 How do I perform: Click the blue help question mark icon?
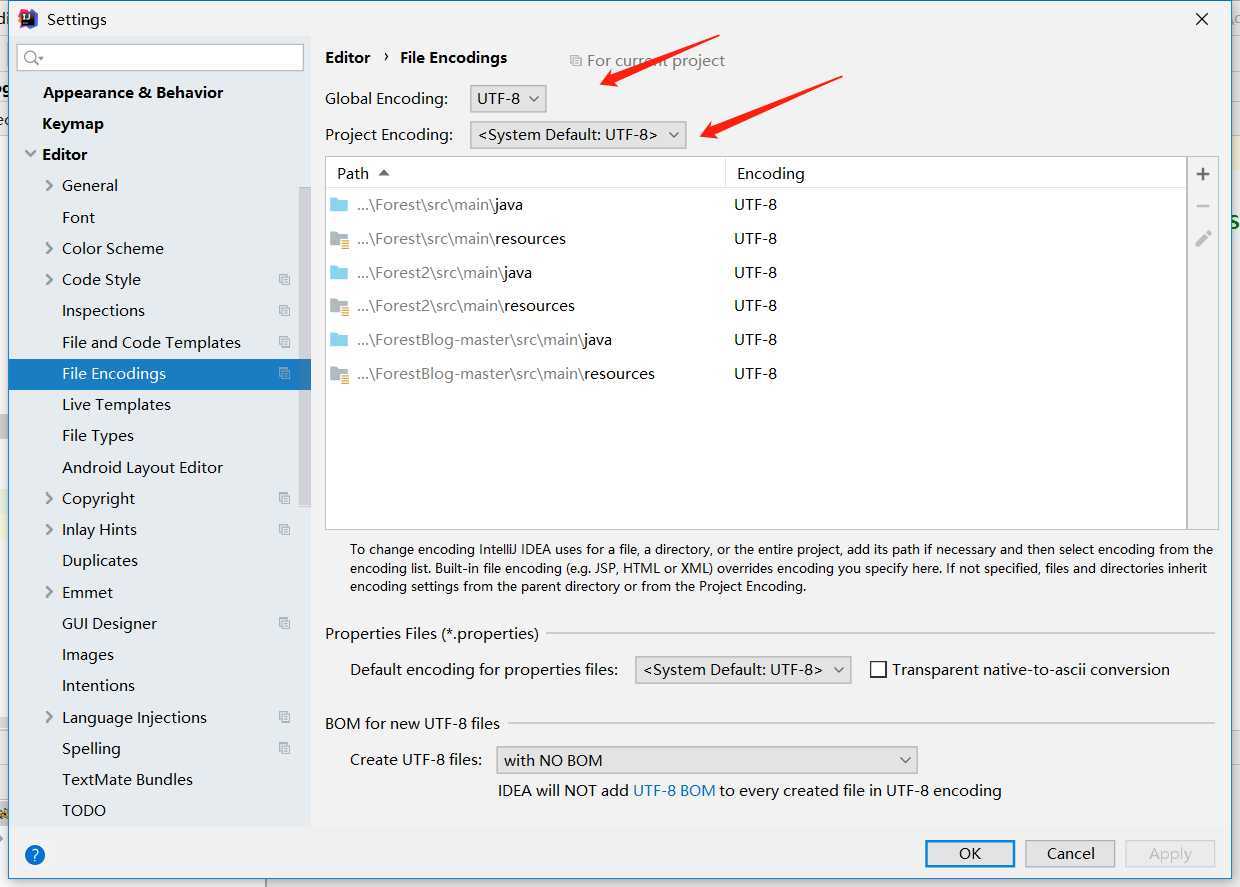[x=35, y=854]
